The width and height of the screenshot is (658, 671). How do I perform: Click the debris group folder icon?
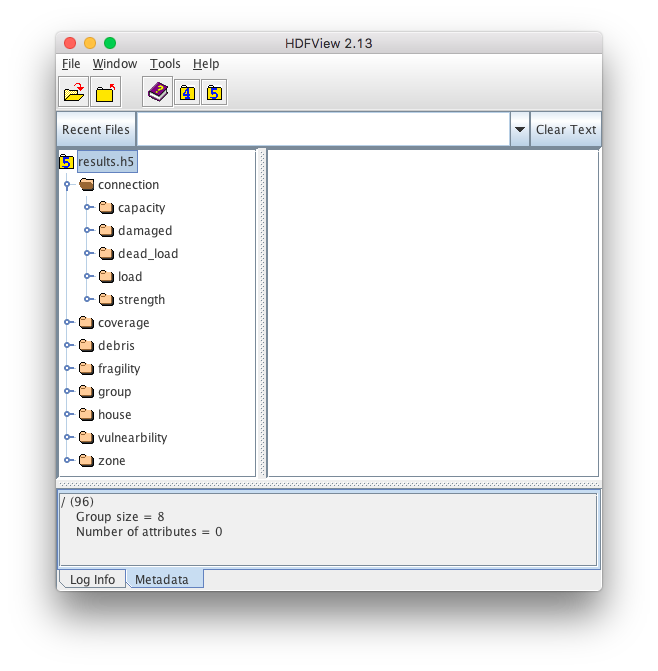[86, 345]
